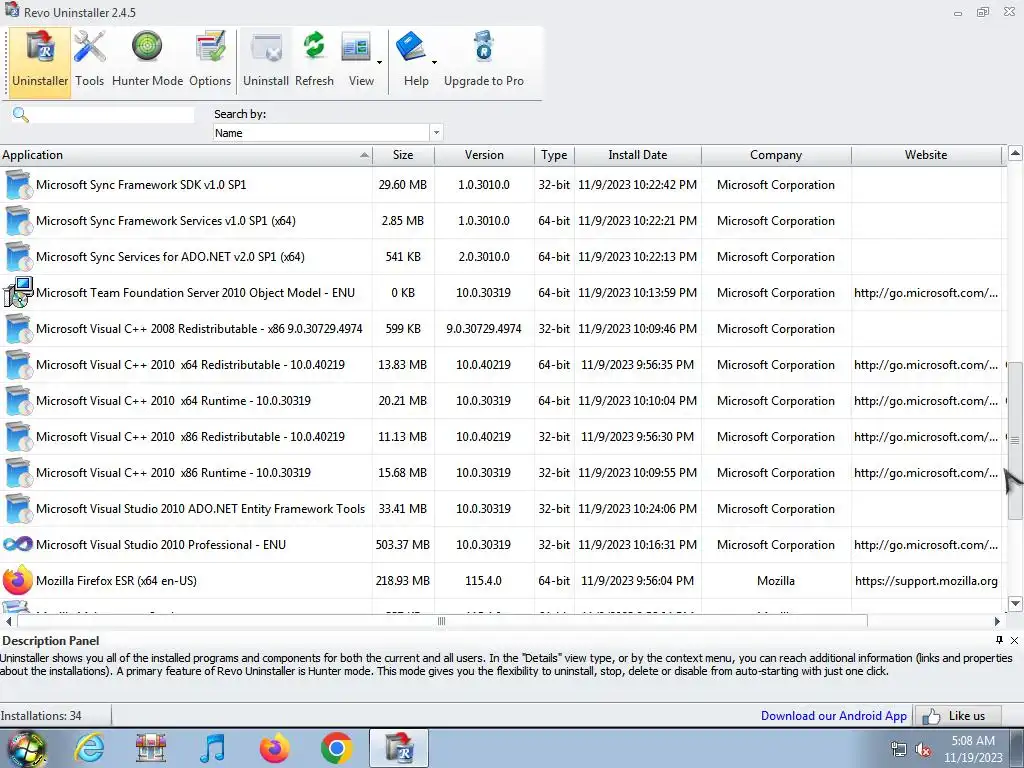This screenshot has height=768, width=1024.
Task: Open Google Chrome from the taskbar
Action: click(x=336, y=748)
